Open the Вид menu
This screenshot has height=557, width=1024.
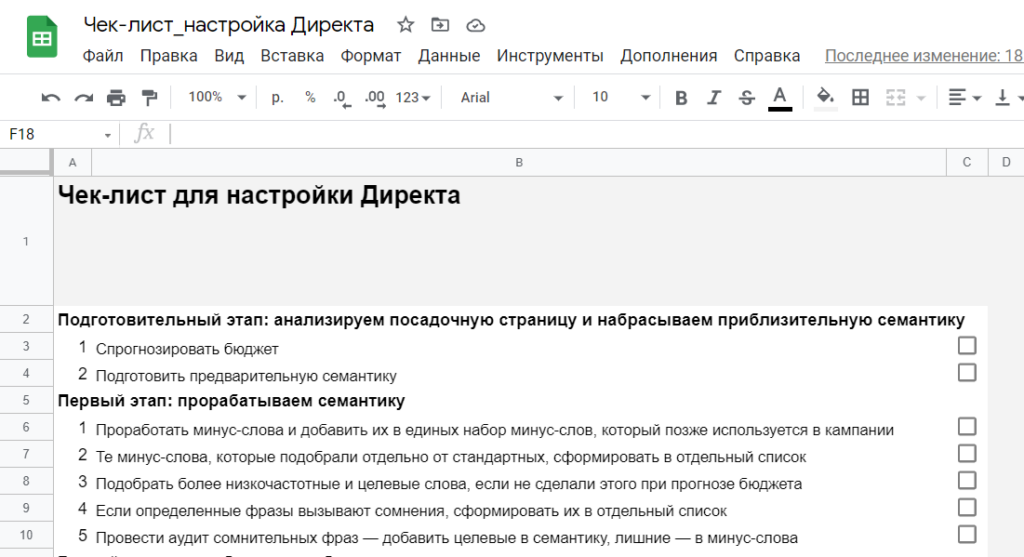point(229,56)
